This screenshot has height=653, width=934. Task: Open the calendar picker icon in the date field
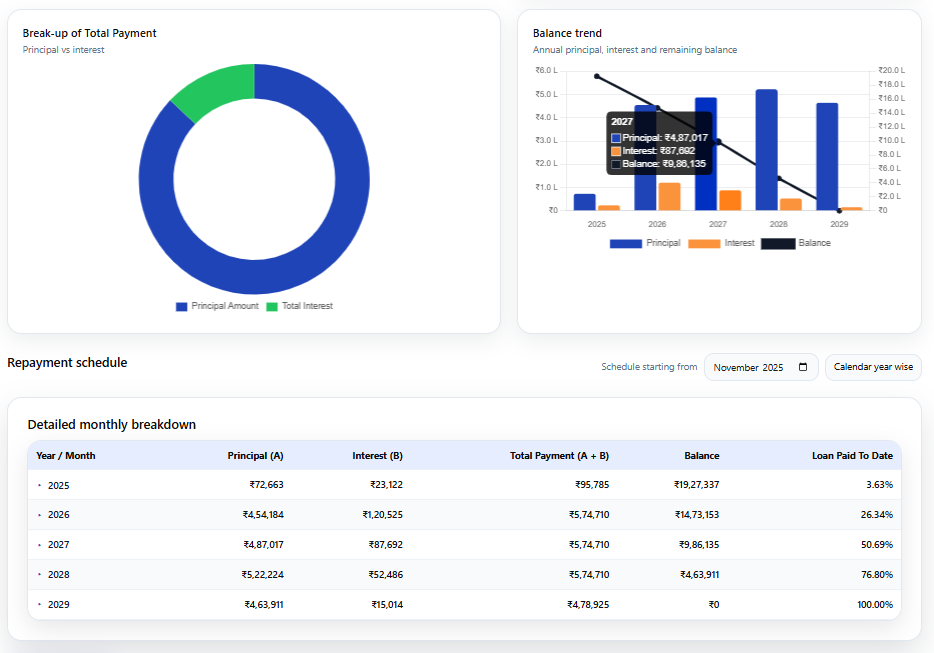coord(803,368)
